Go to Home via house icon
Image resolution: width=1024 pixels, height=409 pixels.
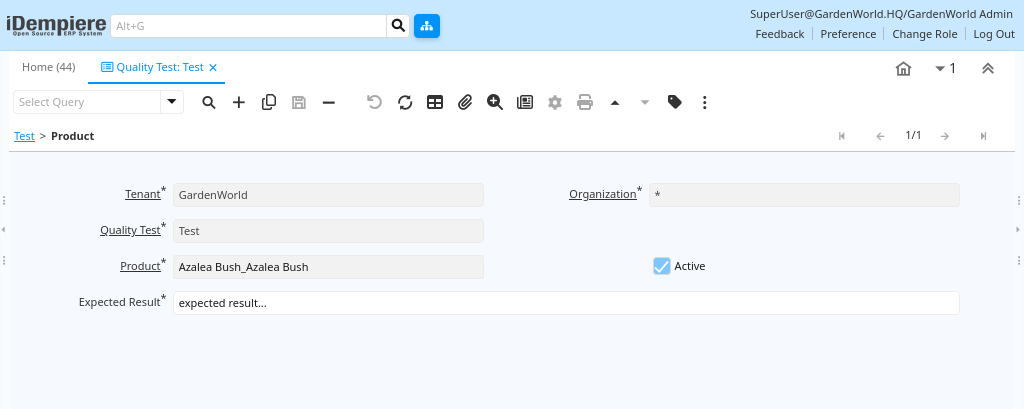click(x=903, y=69)
